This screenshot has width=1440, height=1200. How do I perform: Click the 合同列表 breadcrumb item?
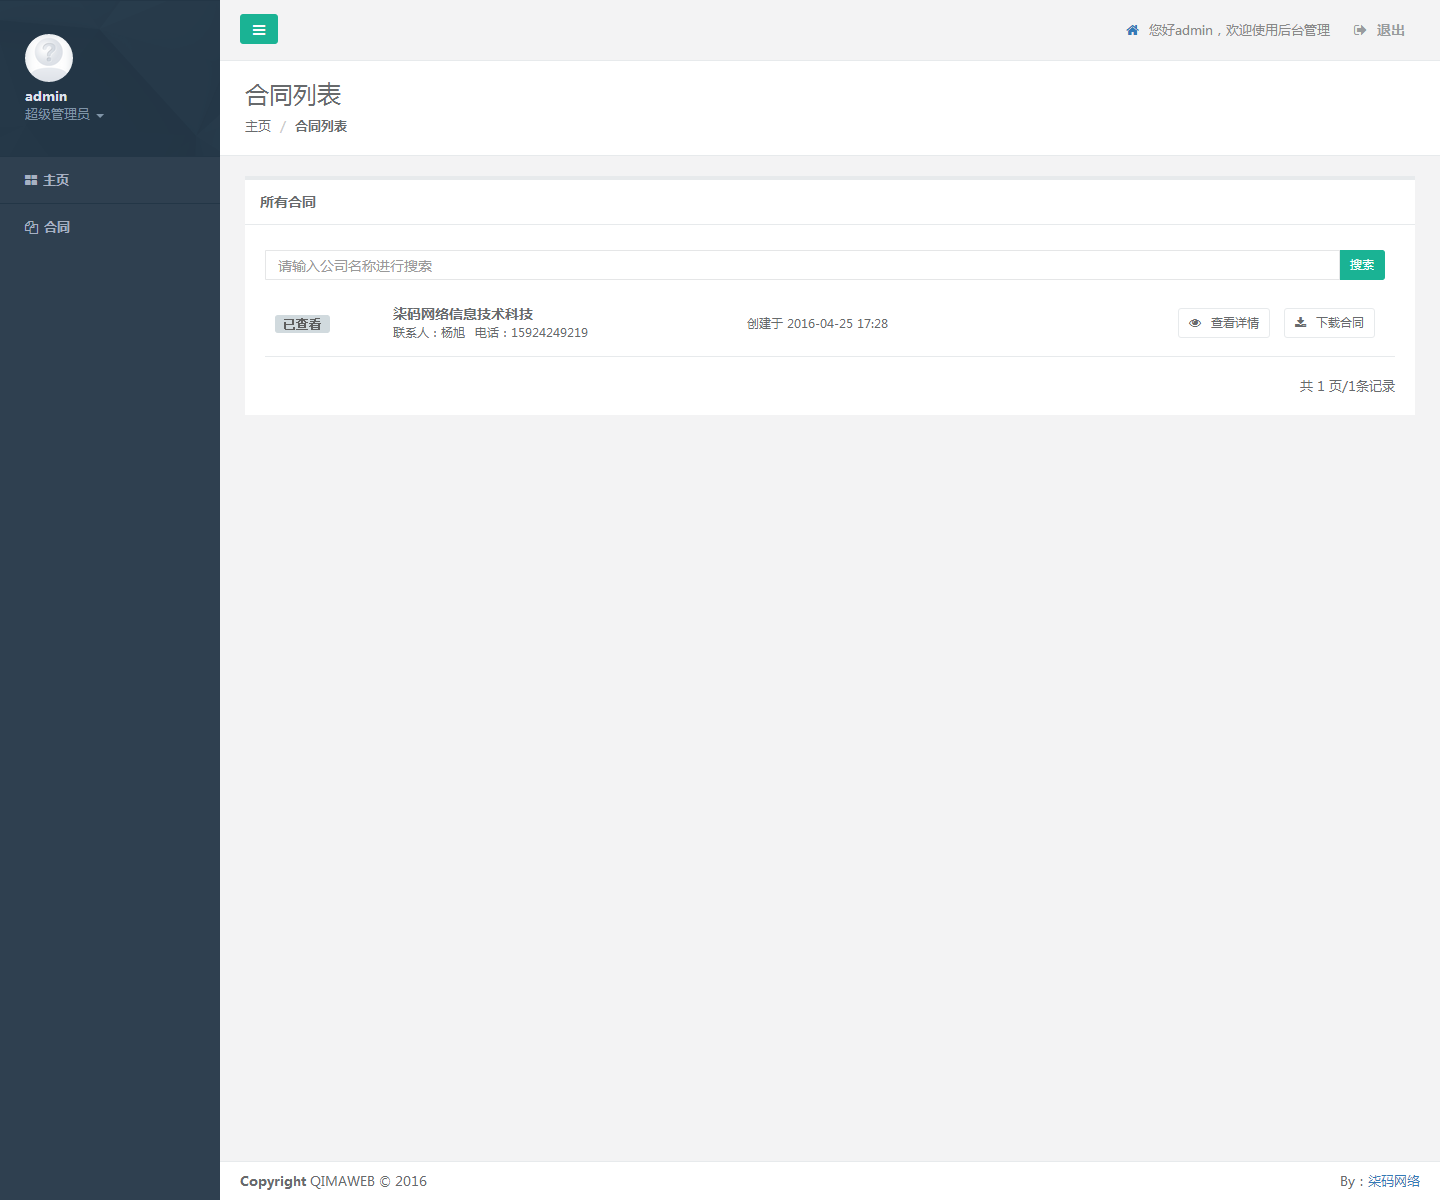pos(321,126)
